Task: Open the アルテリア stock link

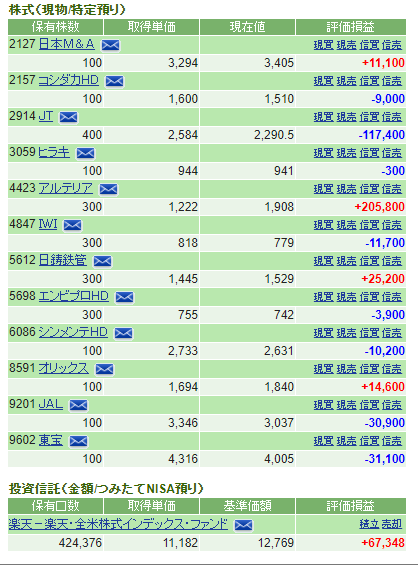Action: [66, 188]
